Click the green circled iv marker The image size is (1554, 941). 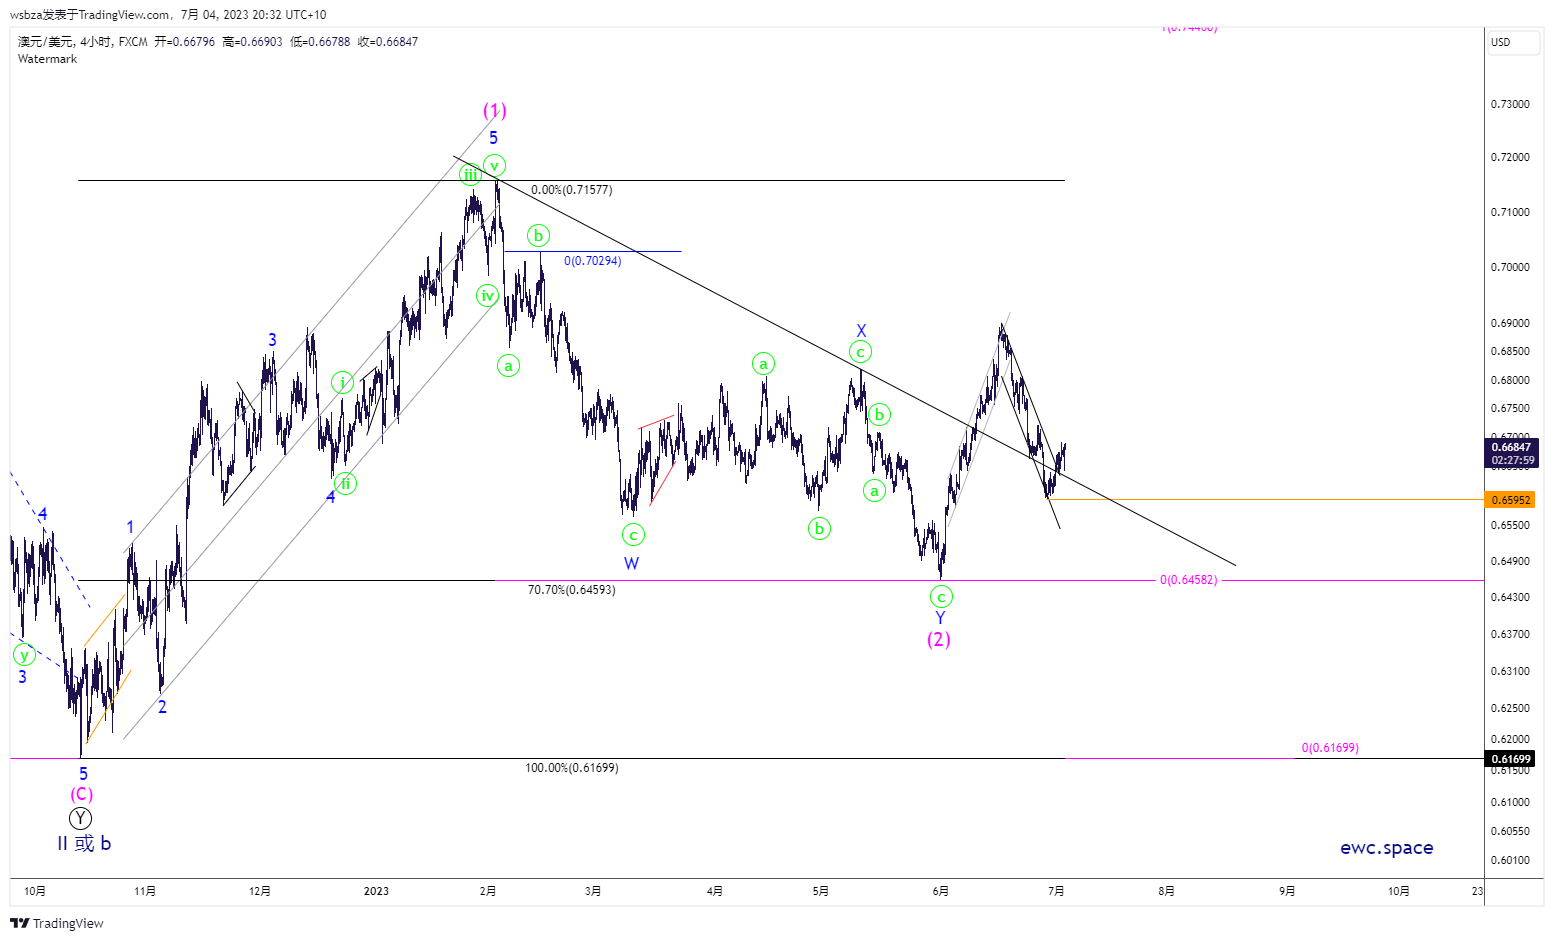[x=487, y=295]
